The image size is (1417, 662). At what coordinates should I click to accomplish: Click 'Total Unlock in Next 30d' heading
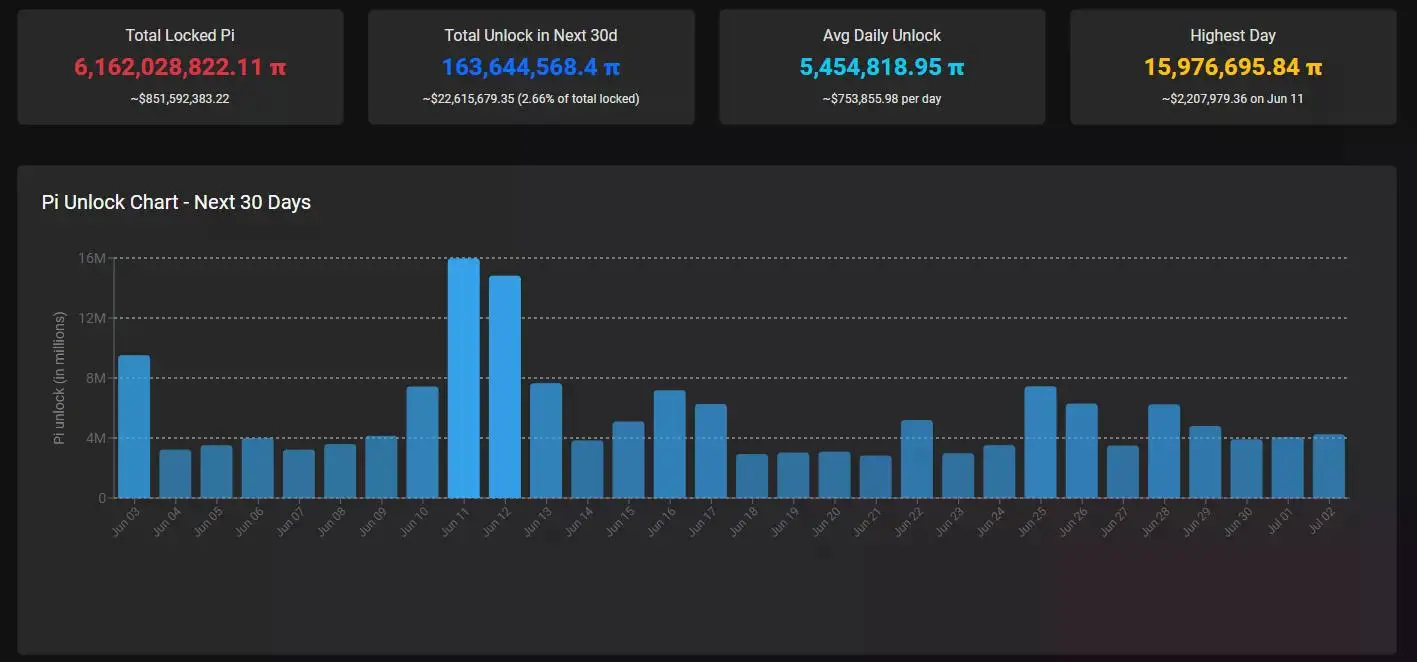tap(531, 35)
